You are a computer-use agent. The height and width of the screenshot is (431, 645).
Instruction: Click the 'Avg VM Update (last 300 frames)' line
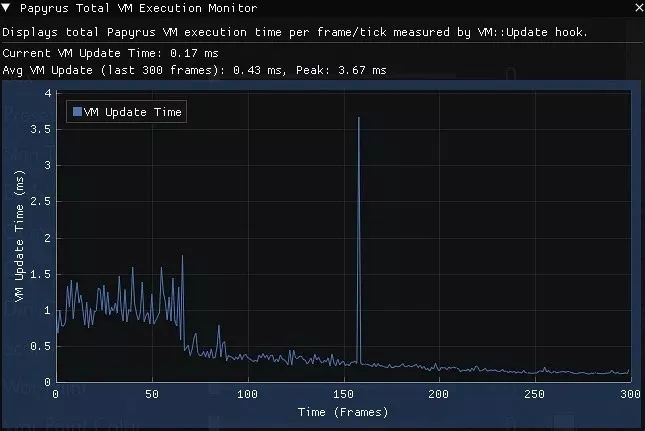pos(194,70)
